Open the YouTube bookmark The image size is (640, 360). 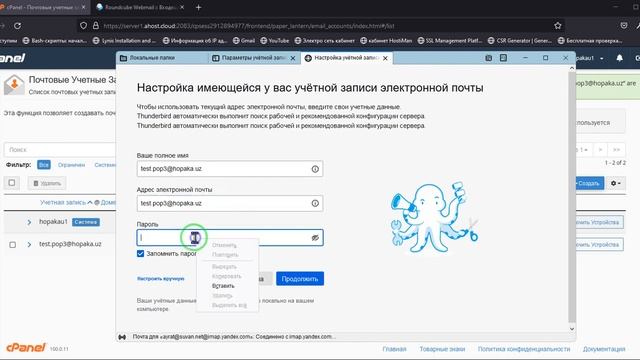click(275, 40)
